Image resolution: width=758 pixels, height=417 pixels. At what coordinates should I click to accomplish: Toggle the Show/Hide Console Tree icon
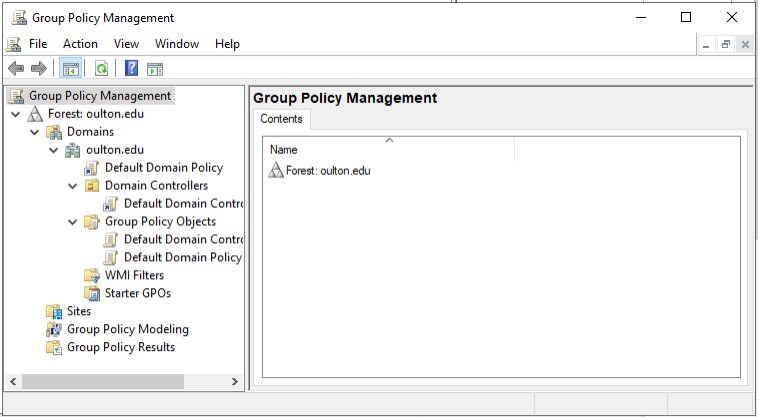tap(70, 69)
